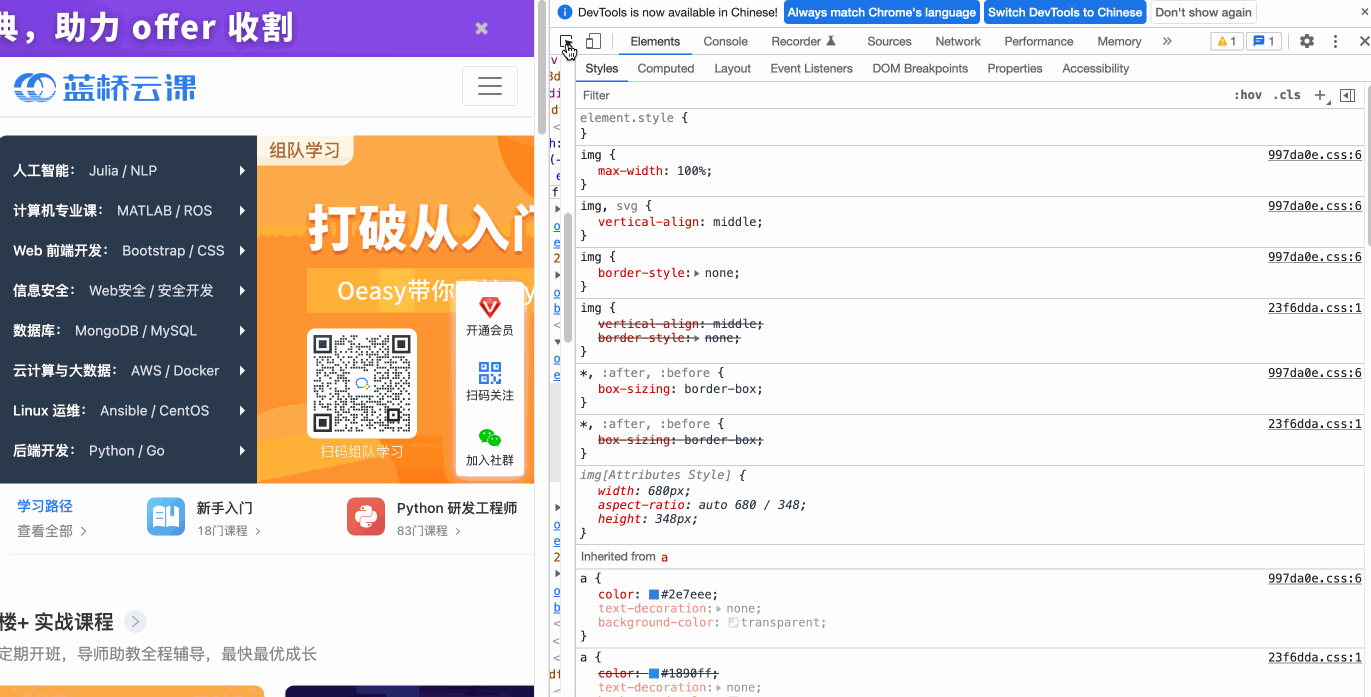The image size is (1371, 697).
Task: Expand border-style: none shorthand triangle
Action: (x=697, y=273)
